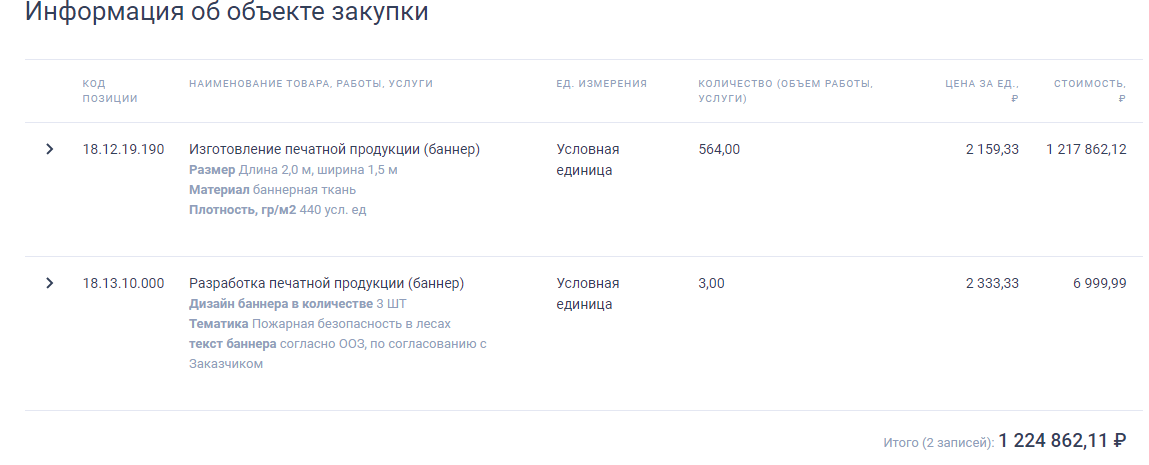The image size is (1149, 465).
Task: Expand row 18.12.19.190 chevron
Action: (50, 149)
